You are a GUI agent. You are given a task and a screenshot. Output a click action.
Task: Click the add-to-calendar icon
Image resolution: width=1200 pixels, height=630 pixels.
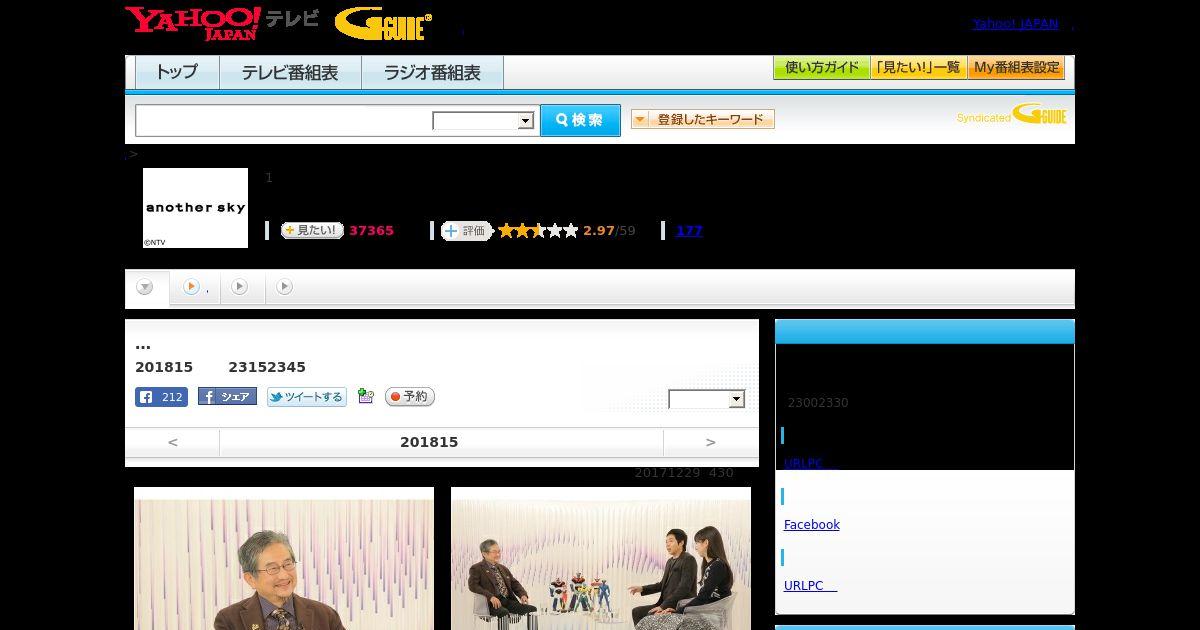[x=365, y=397]
